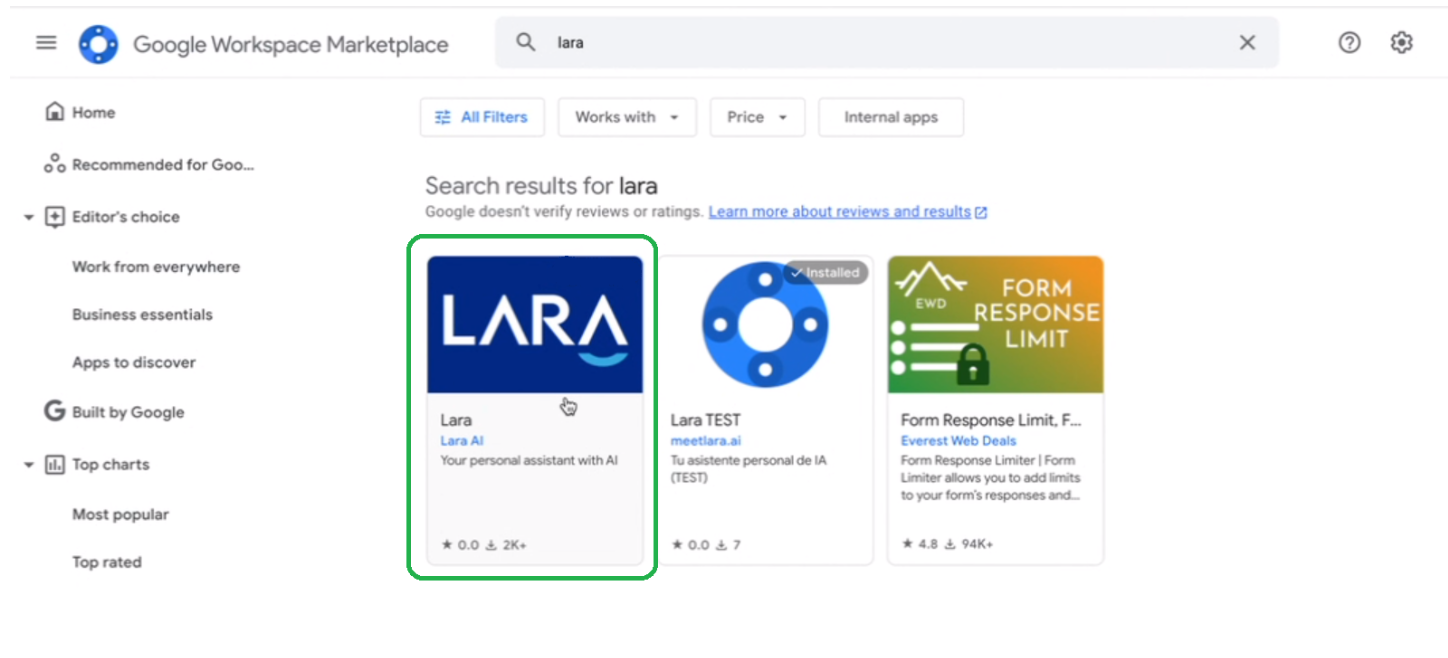This screenshot has height=658, width=1448.
Task: Click the Google G icon
Action: [55, 411]
